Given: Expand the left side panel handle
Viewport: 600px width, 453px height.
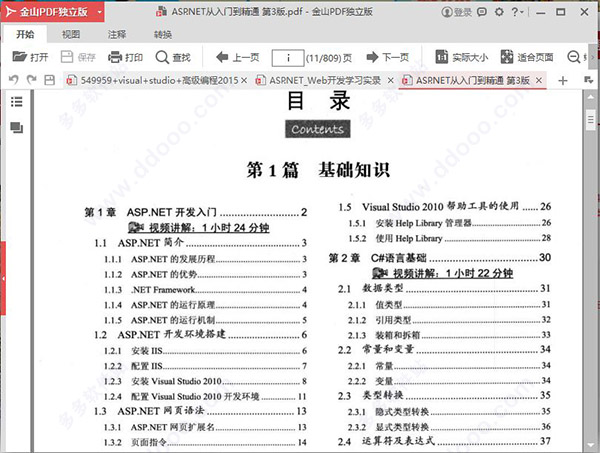Looking at the screenshot, I should click(x=3, y=279).
